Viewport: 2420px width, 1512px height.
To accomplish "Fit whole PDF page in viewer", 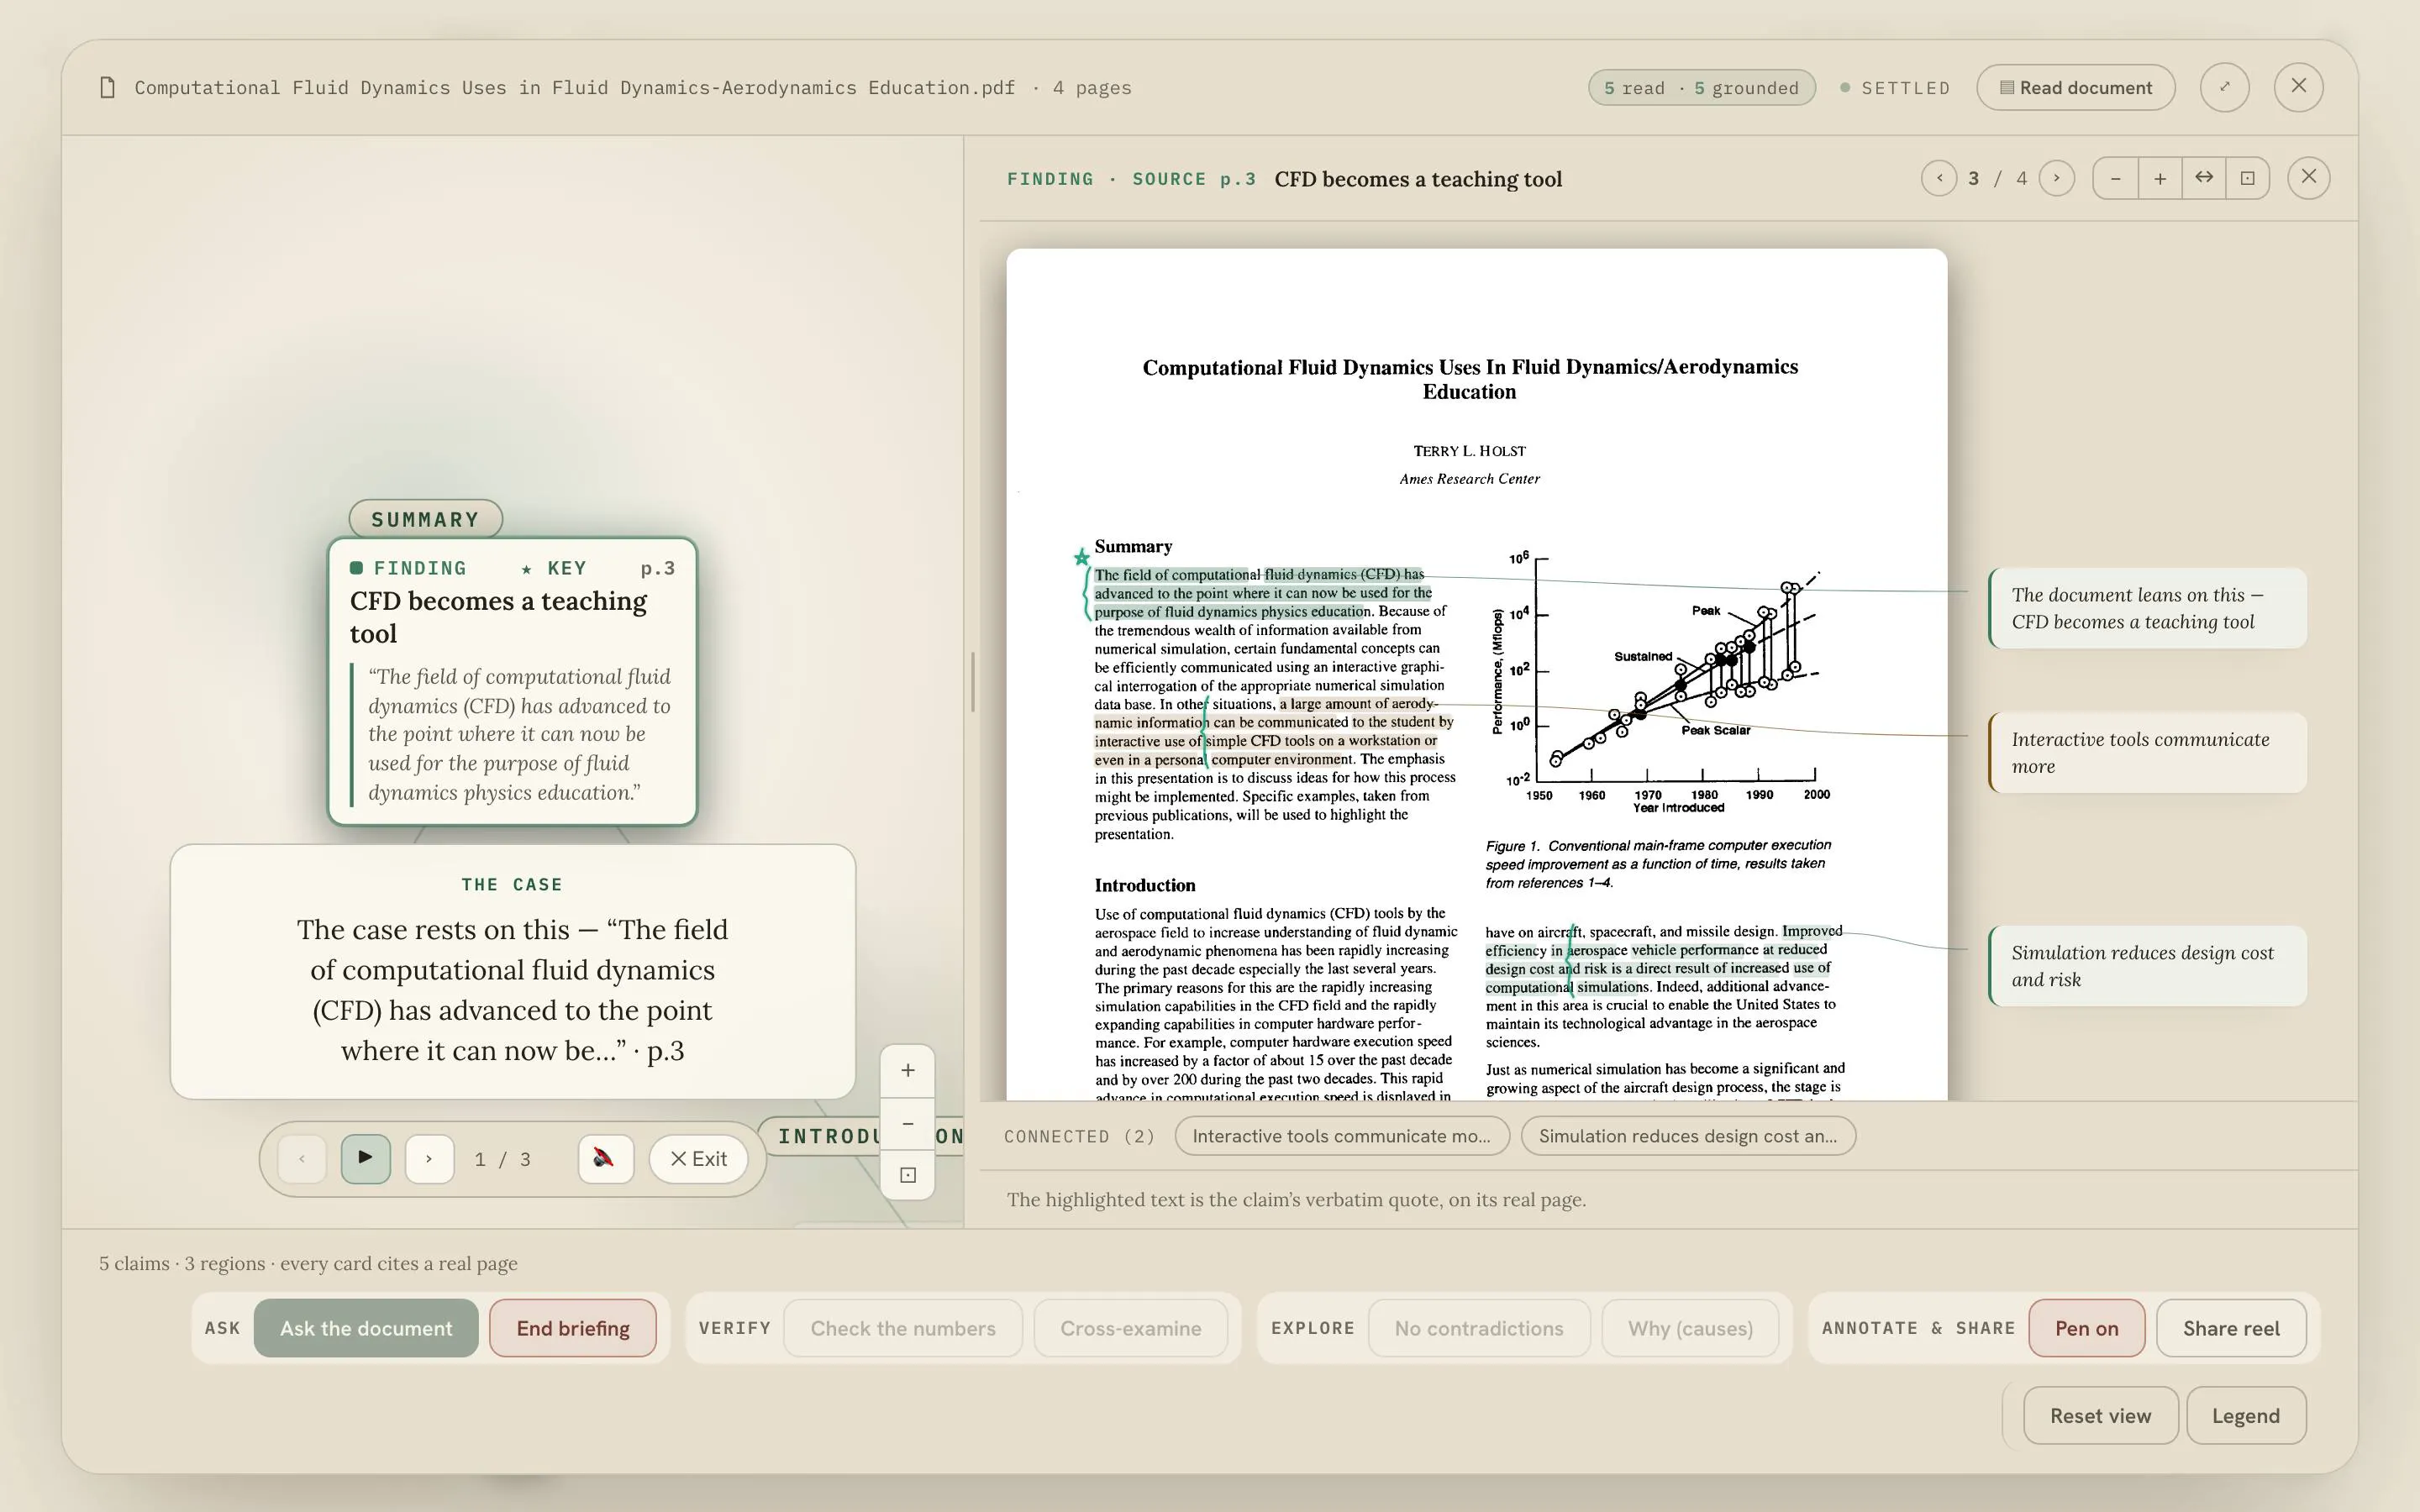I will point(2248,178).
